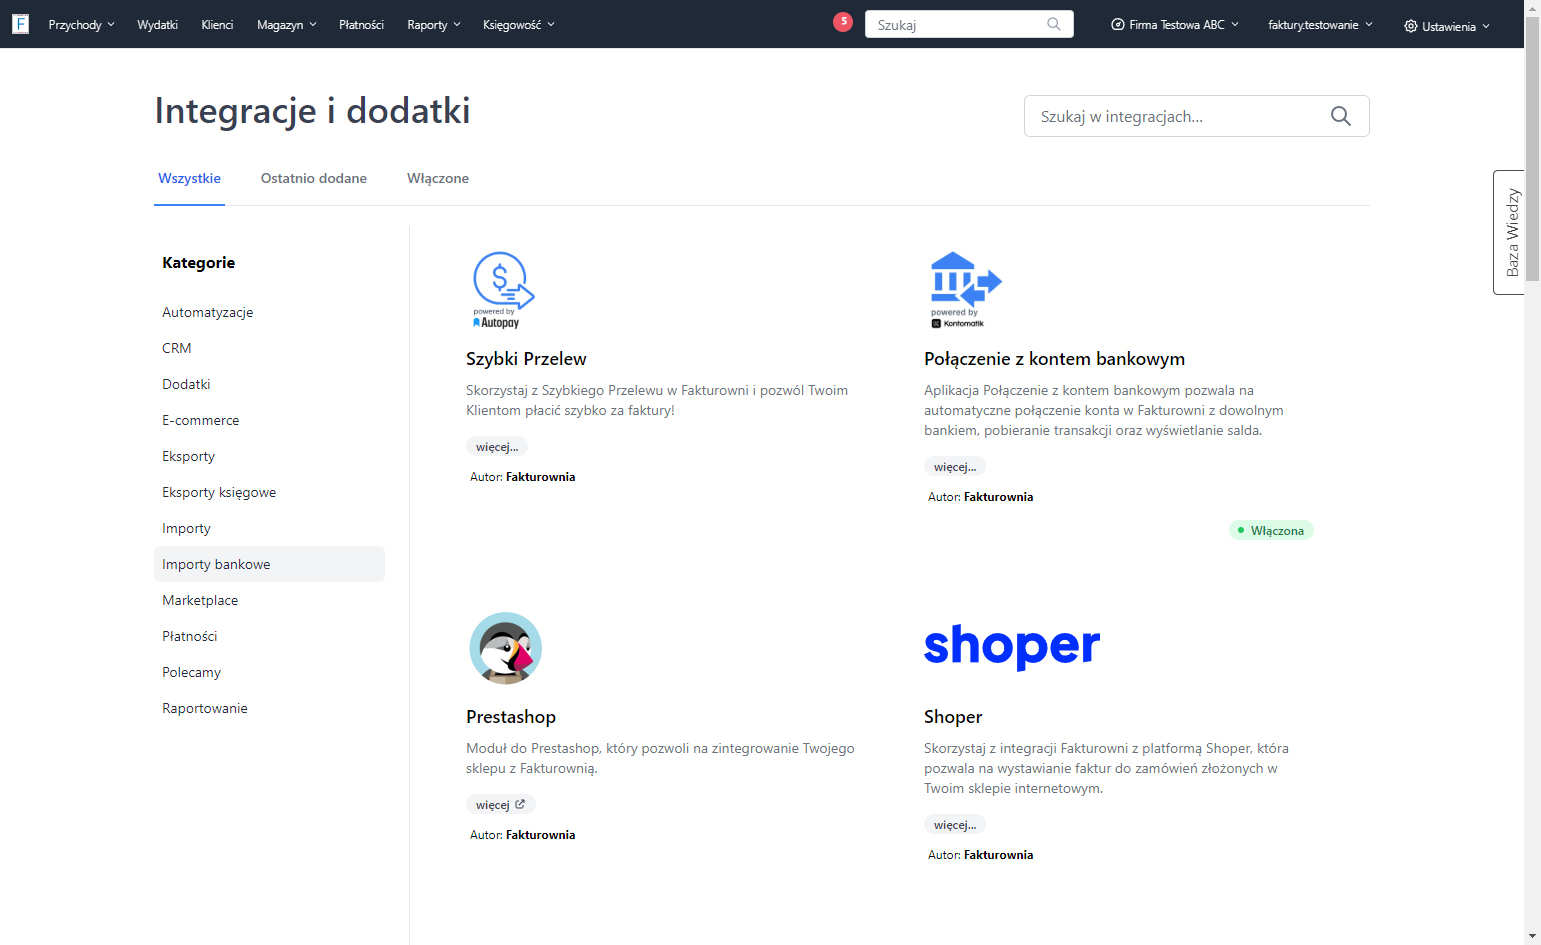Switch to the Włączone tab
The image size is (1541, 945).
pos(438,178)
